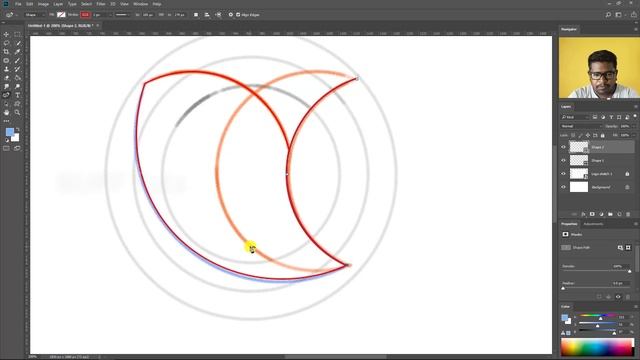Viewport: 640px width, 360px height.
Task: Open the path arrangement icon in options bar
Action: coord(218,15)
